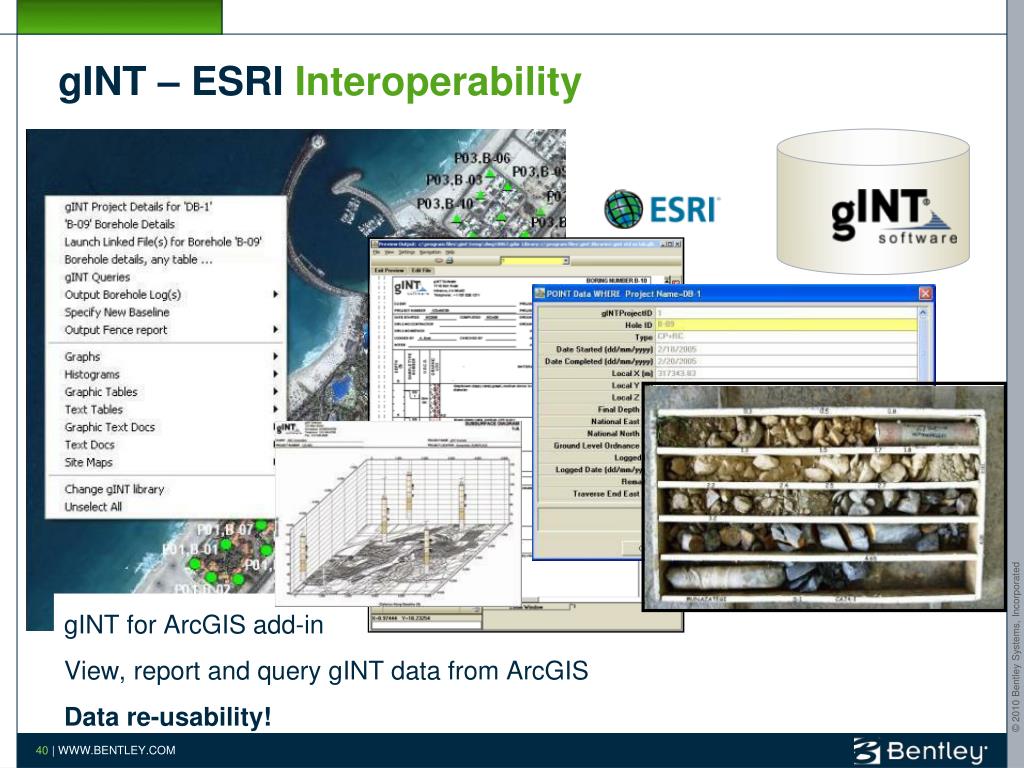This screenshot has width=1024, height=768.
Task: Select 'B-09' Borehole Details entry
Action: [120, 224]
